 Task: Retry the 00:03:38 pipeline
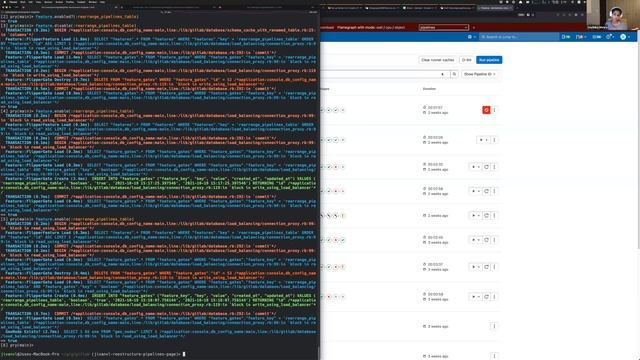point(486,191)
